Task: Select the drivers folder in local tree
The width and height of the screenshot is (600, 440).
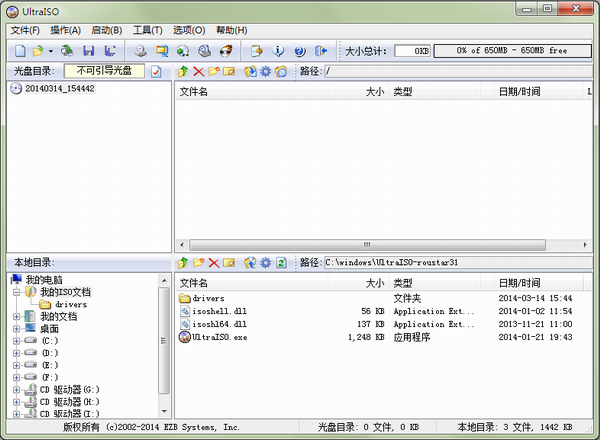Action: pyautogui.click(x=71, y=305)
